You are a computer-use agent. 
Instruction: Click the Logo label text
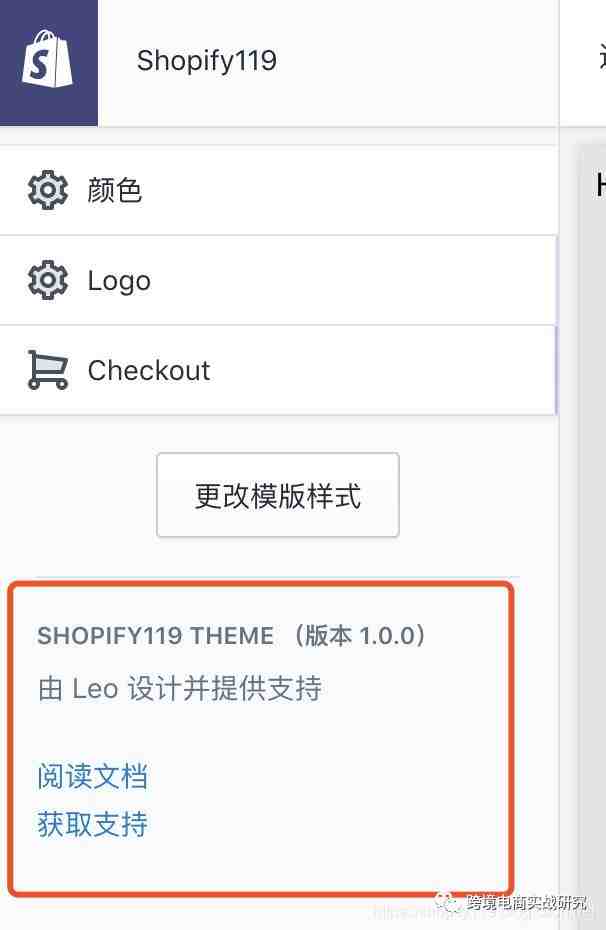pyautogui.click(x=119, y=281)
